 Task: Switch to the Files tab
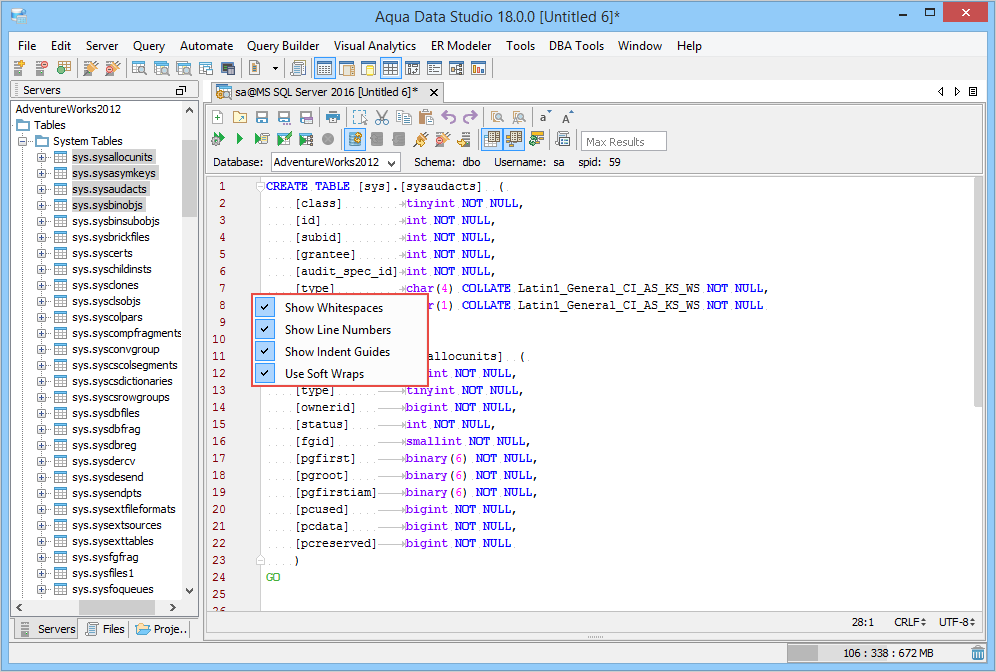[x=104, y=629]
